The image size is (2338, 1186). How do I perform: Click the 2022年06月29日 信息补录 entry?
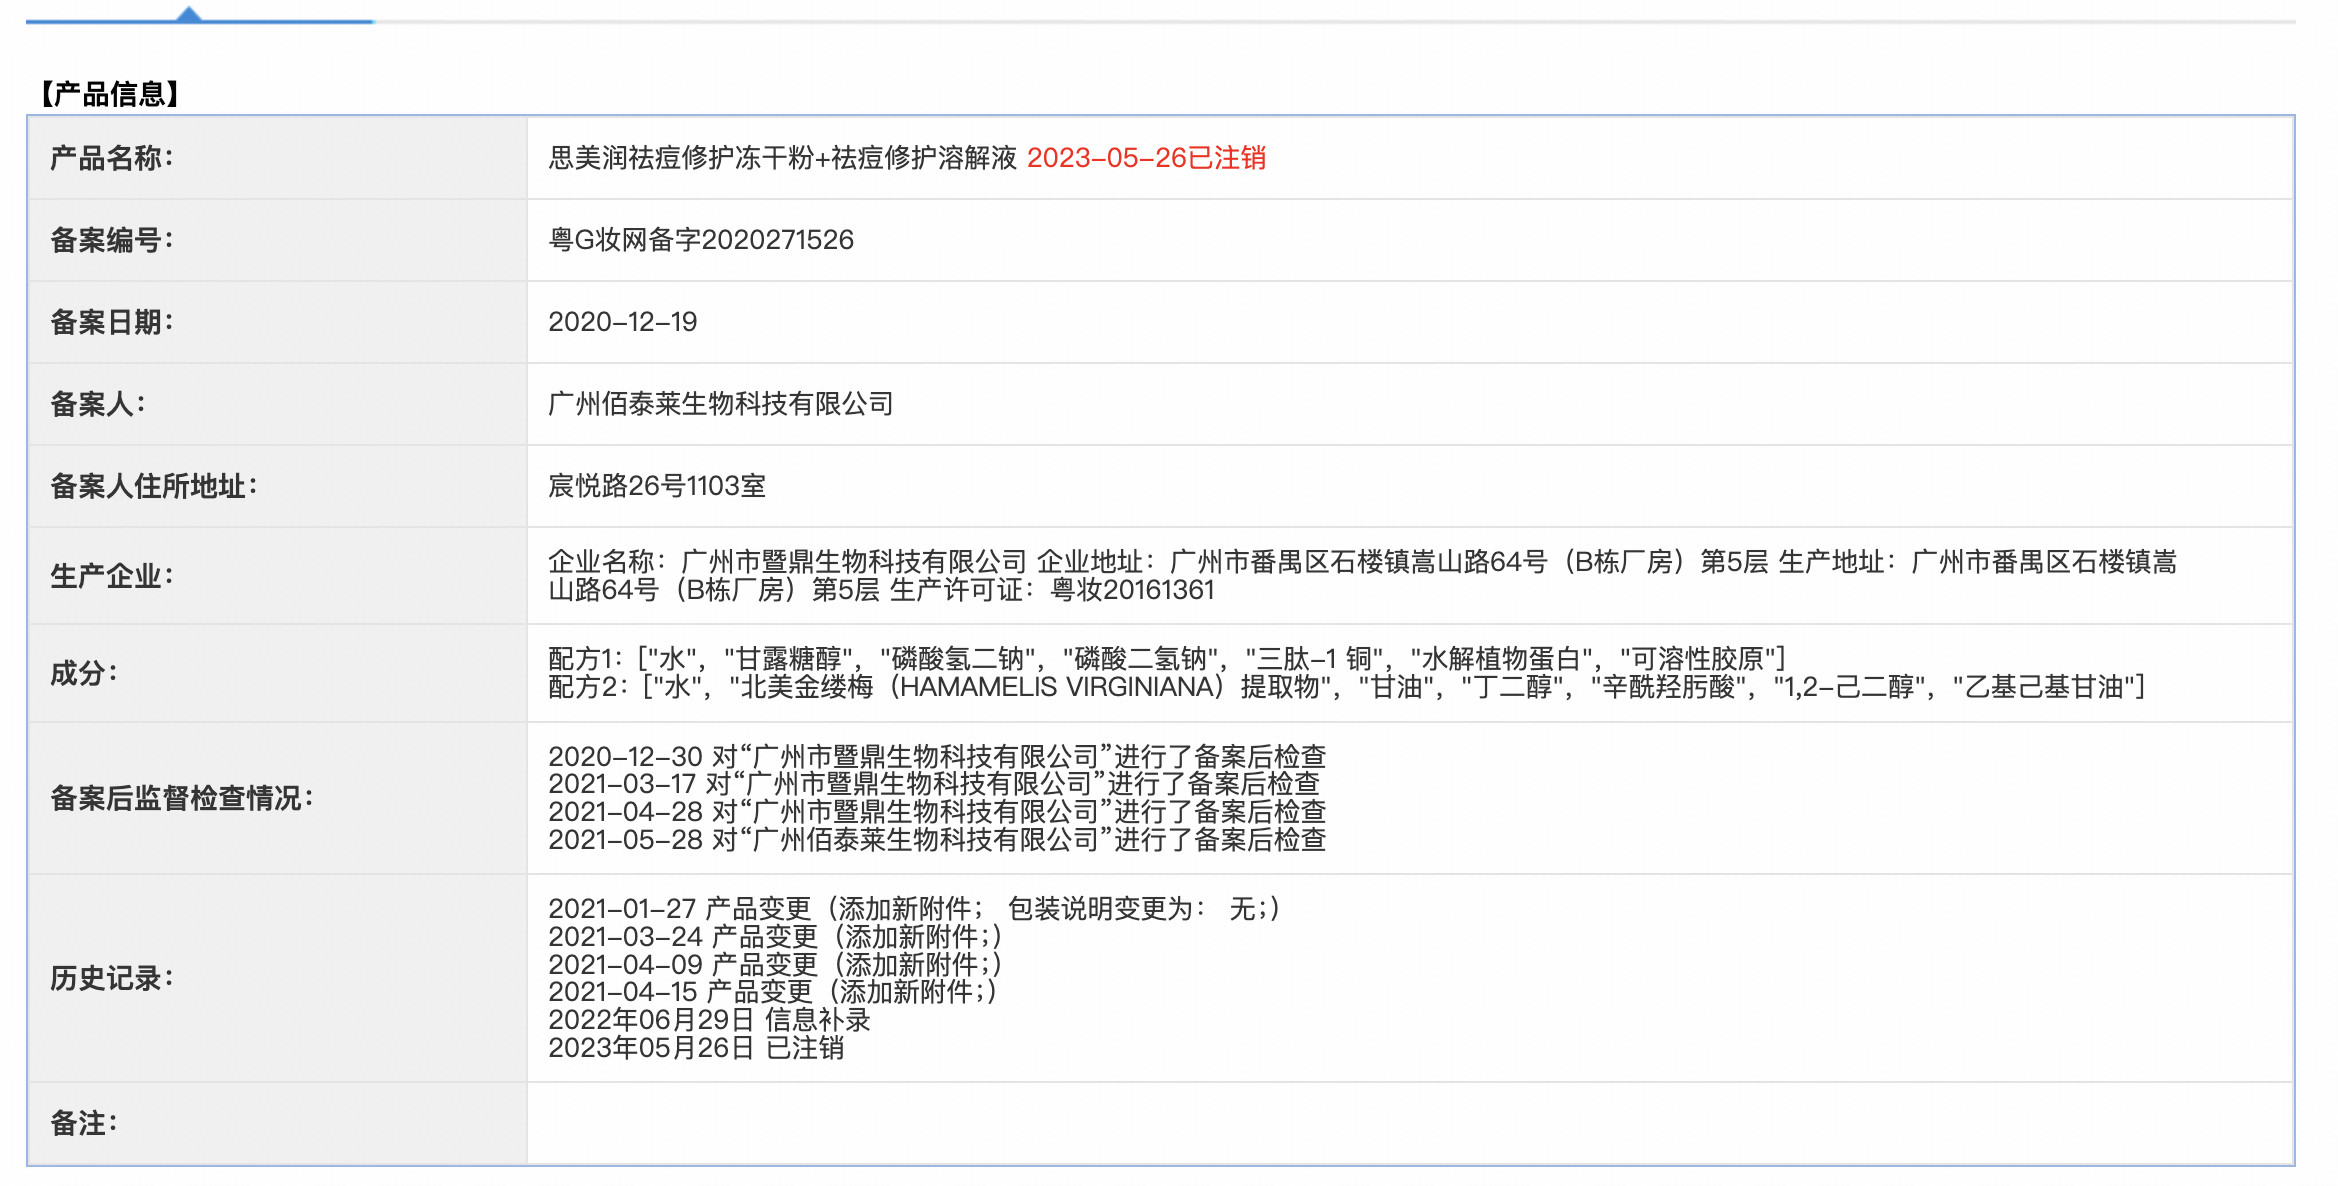point(709,1020)
